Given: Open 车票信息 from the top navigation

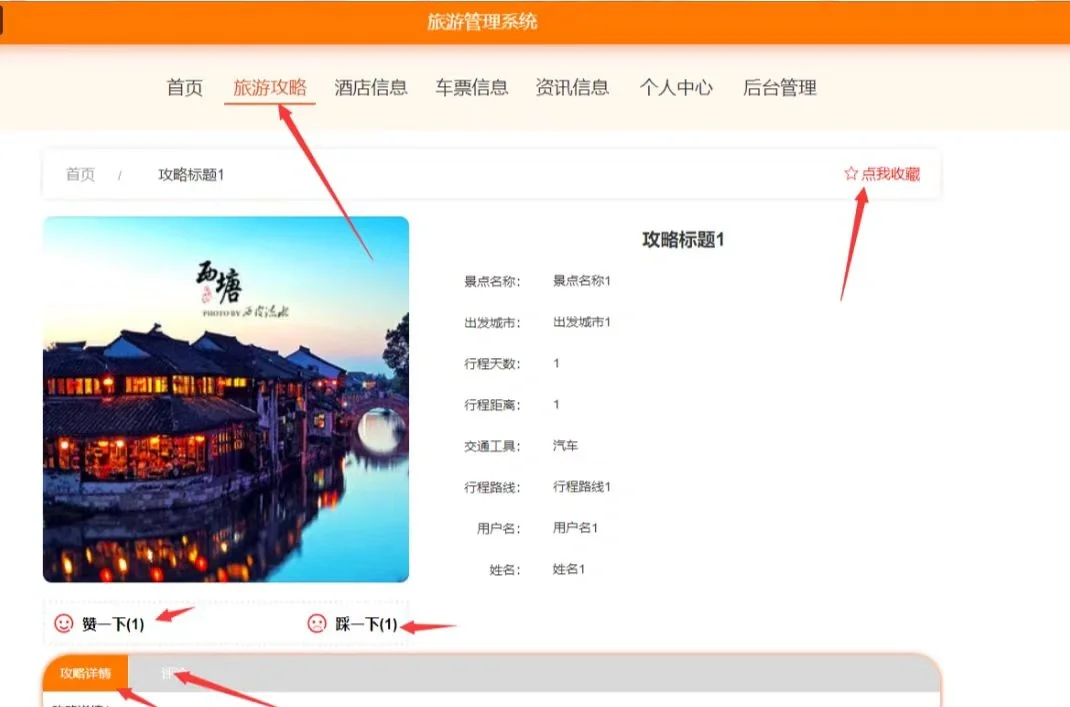Looking at the screenshot, I should pos(472,88).
